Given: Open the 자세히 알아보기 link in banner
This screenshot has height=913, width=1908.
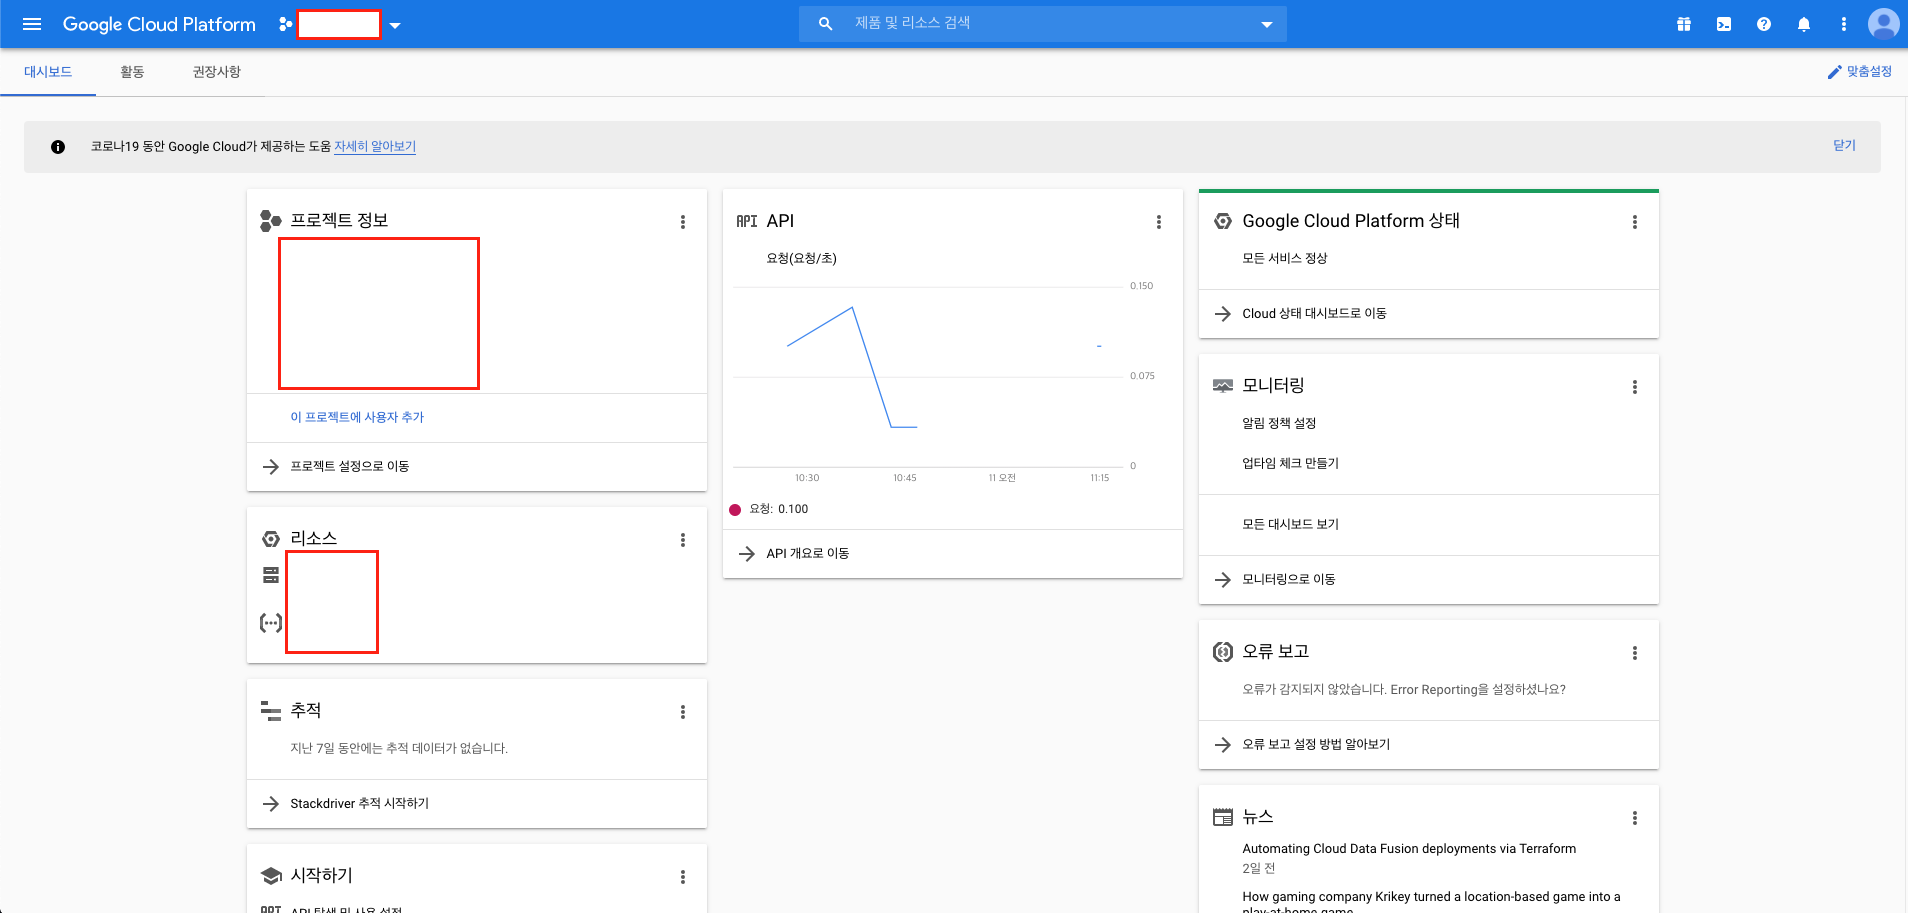Looking at the screenshot, I should point(375,146).
